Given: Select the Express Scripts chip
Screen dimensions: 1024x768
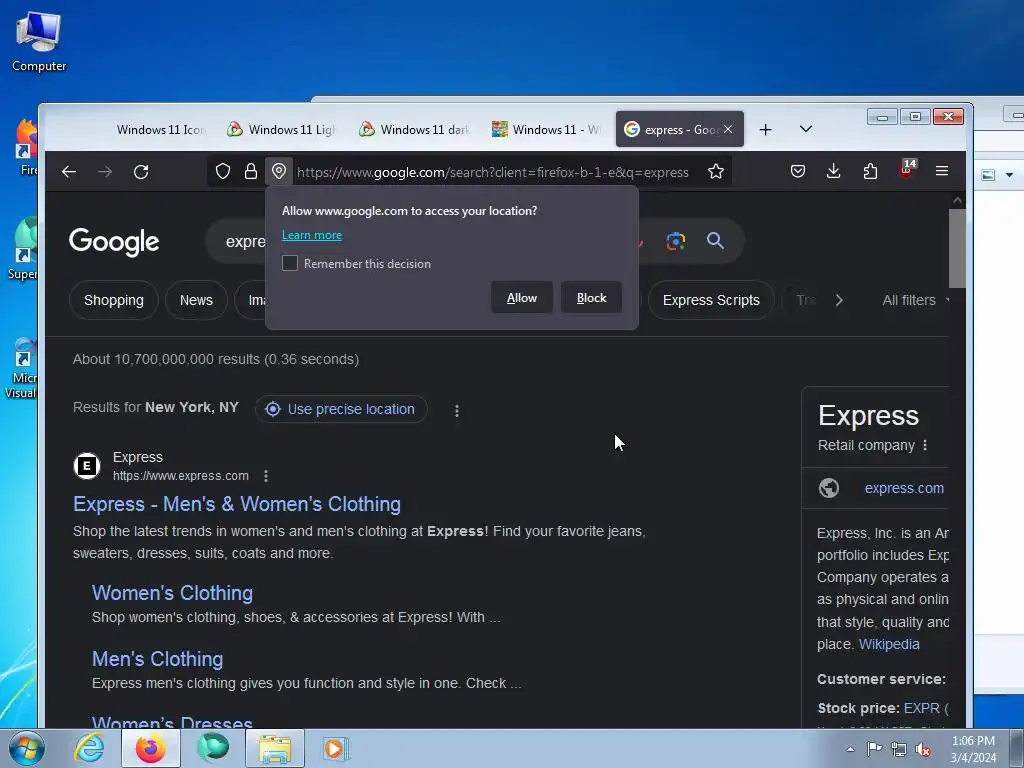Looking at the screenshot, I should [711, 300].
